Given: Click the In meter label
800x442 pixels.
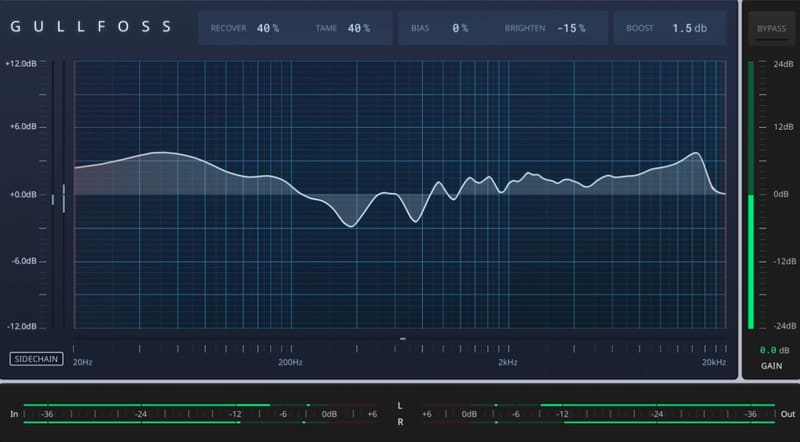Looking at the screenshot, I should (x=14, y=414).
